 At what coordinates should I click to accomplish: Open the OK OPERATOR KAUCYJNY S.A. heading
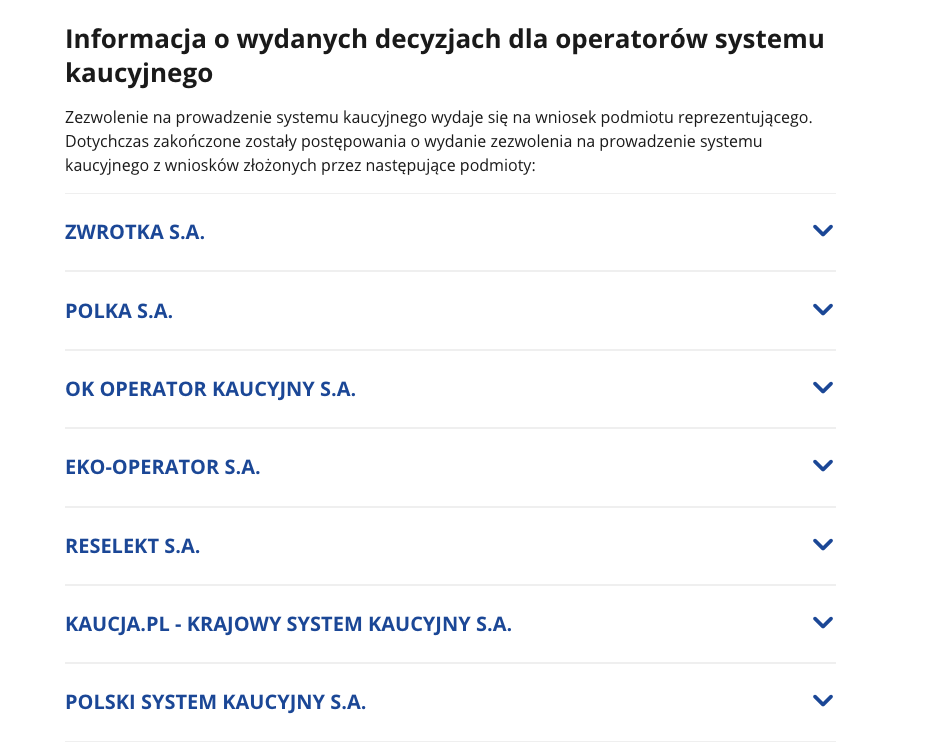[x=210, y=389]
